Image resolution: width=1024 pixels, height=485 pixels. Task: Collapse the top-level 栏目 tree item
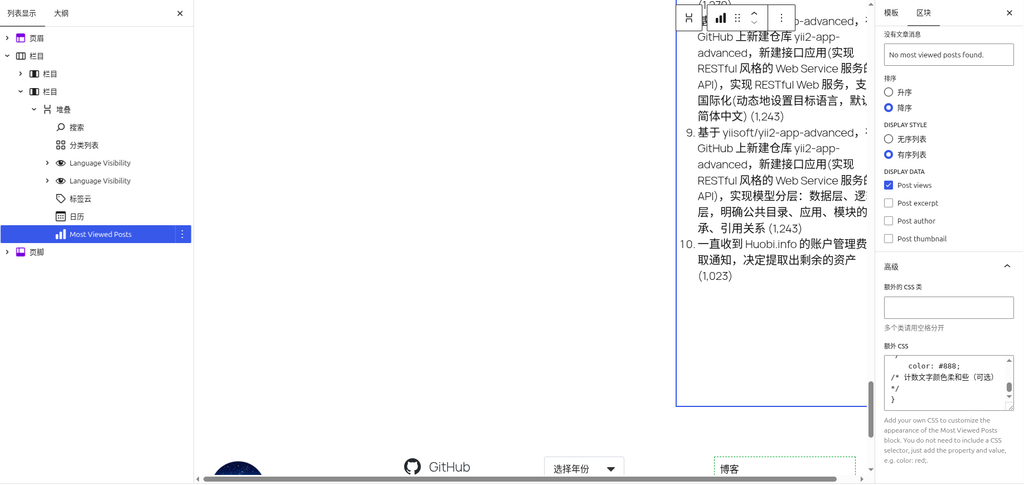click(x=7, y=56)
